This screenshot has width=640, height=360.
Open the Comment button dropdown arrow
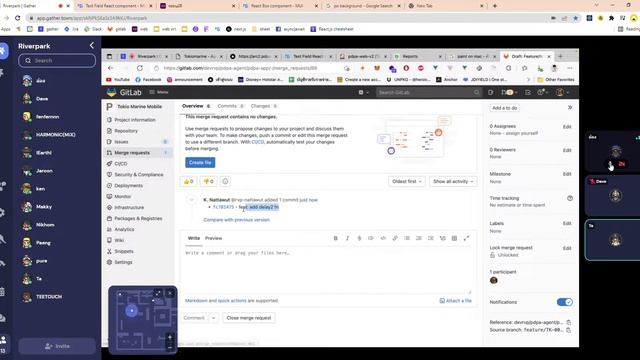[x=213, y=318]
